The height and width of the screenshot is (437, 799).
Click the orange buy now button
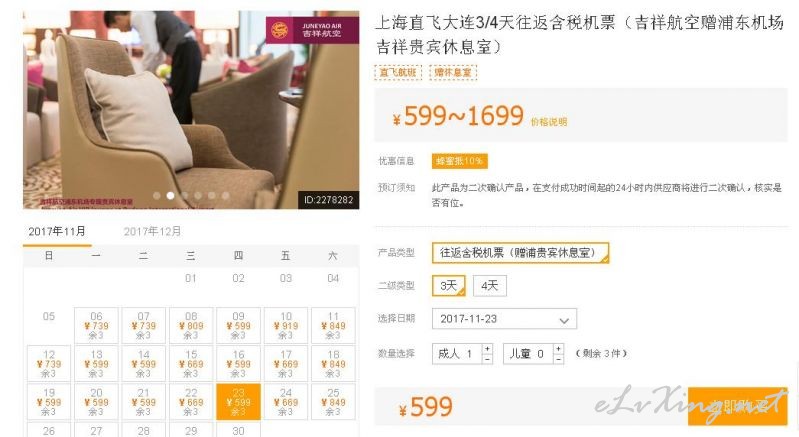[x=737, y=406]
